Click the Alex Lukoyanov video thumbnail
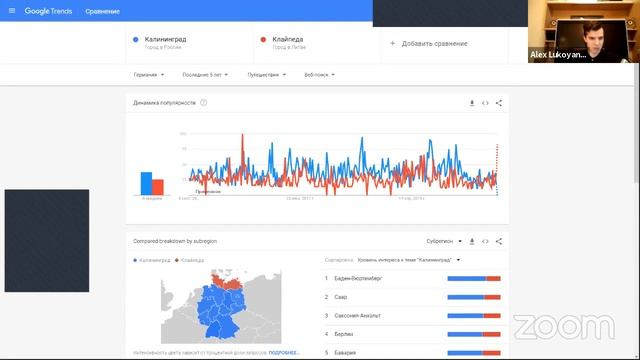 point(584,31)
